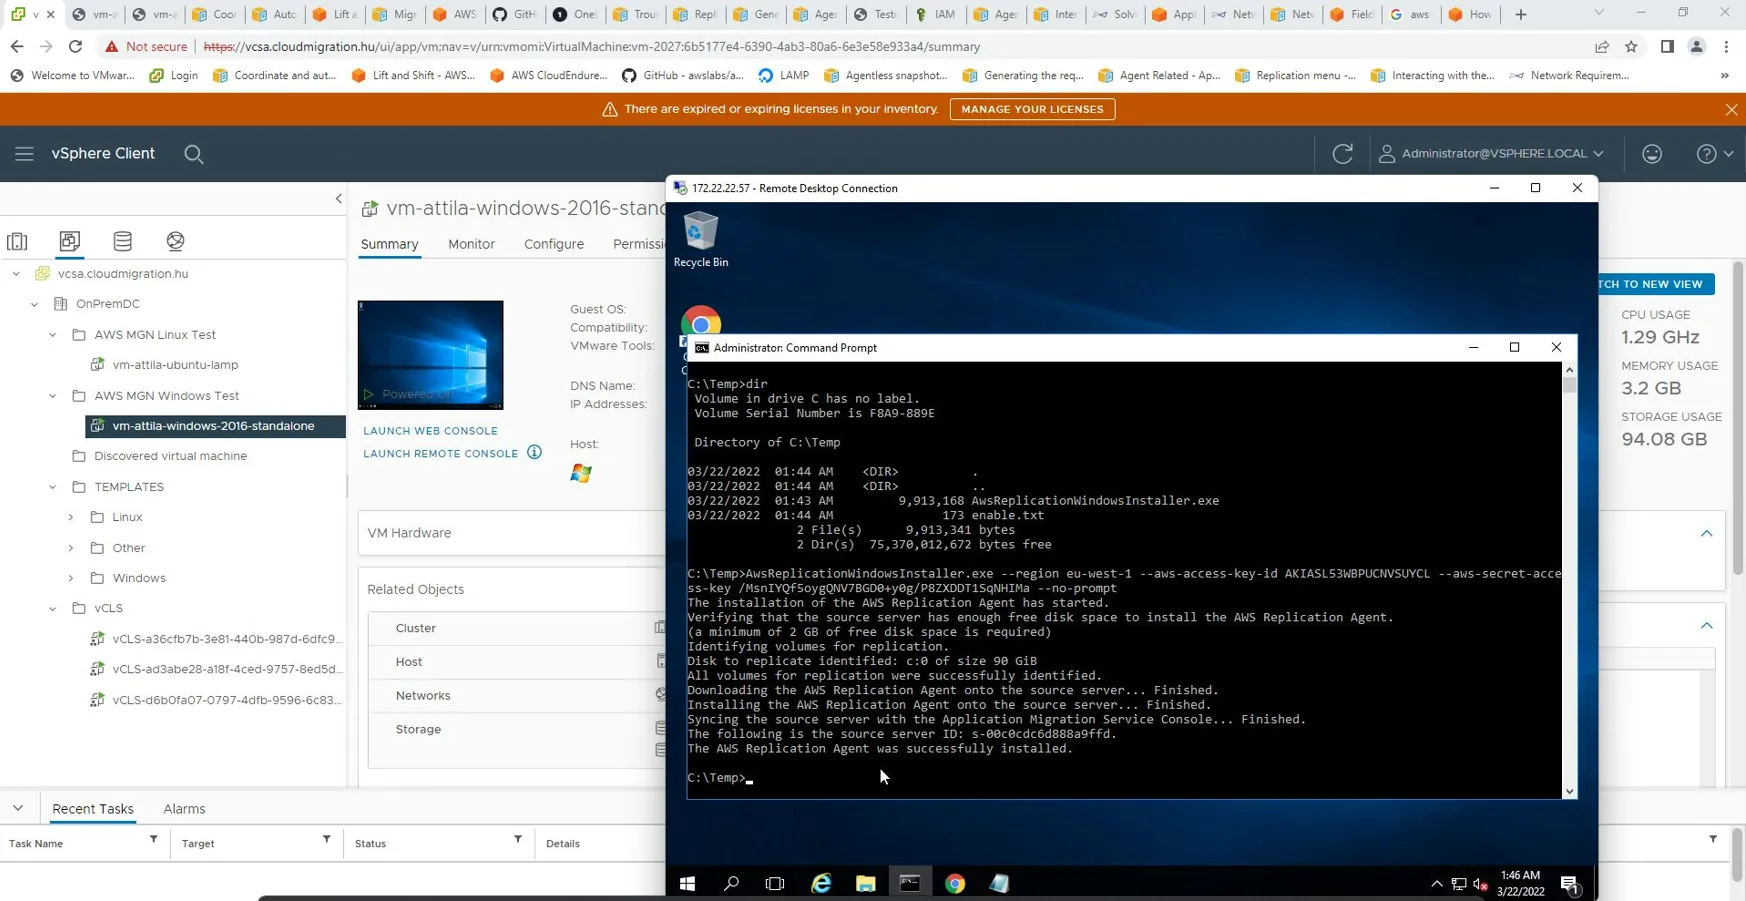This screenshot has width=1746, height=901.
Task: Collapse the vcsa.cloudmigration.hu tree node
Action: [x=16, y=274]
